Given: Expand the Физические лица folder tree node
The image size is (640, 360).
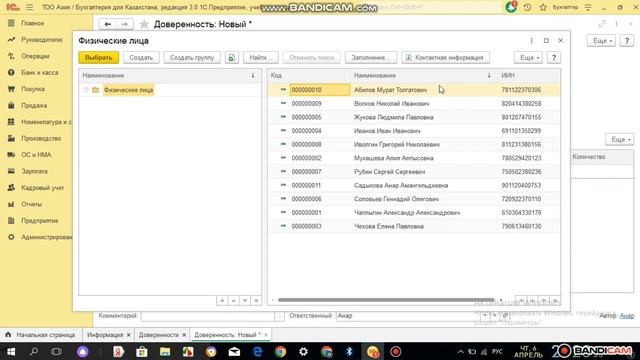Looking at the screenshot, I should coord(86,90).
